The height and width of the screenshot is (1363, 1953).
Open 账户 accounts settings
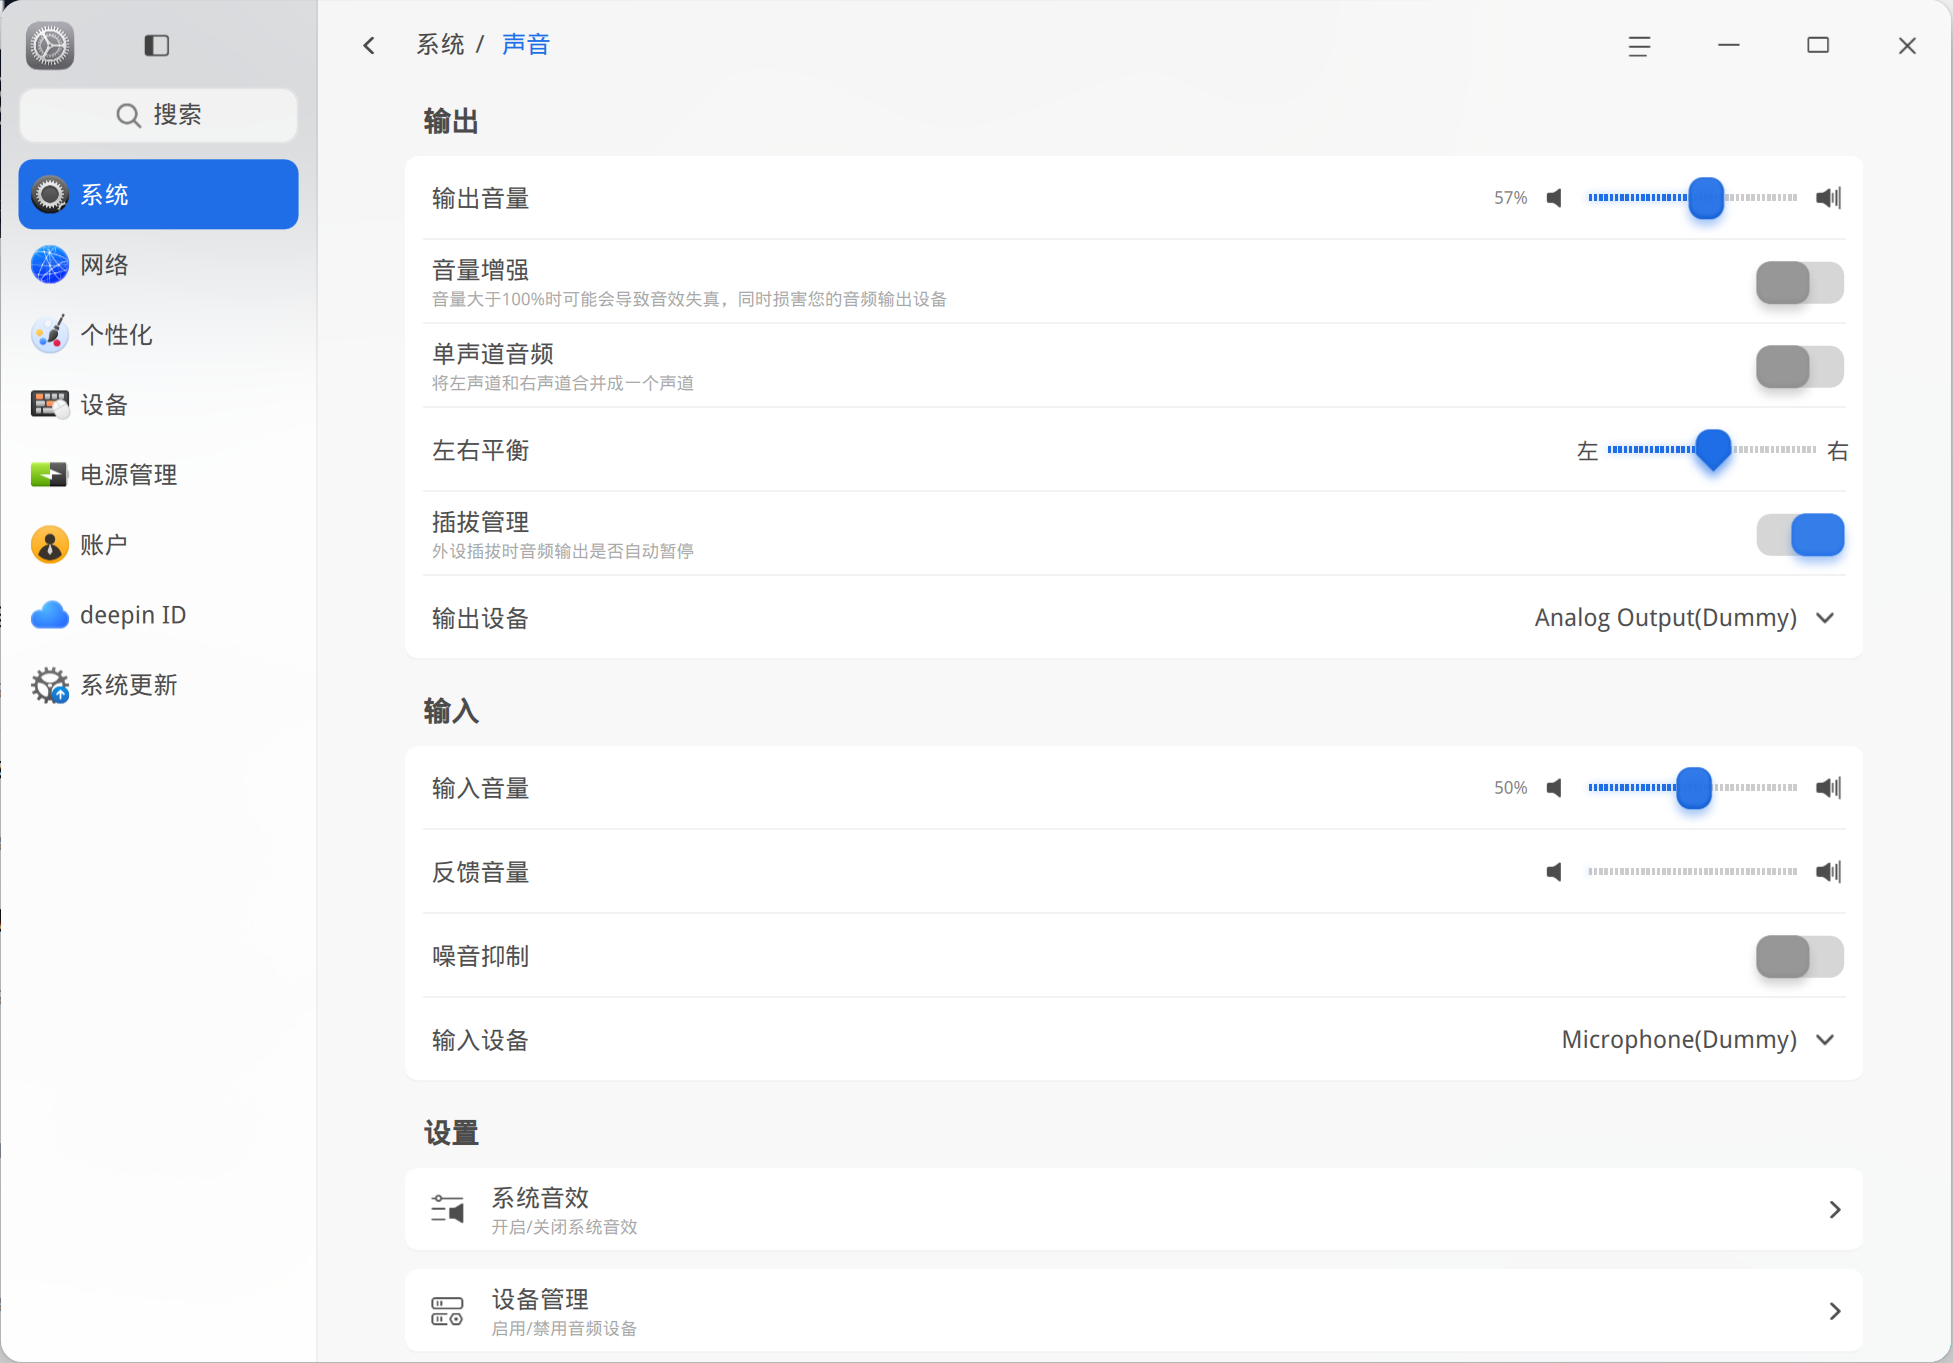[158, 545]
